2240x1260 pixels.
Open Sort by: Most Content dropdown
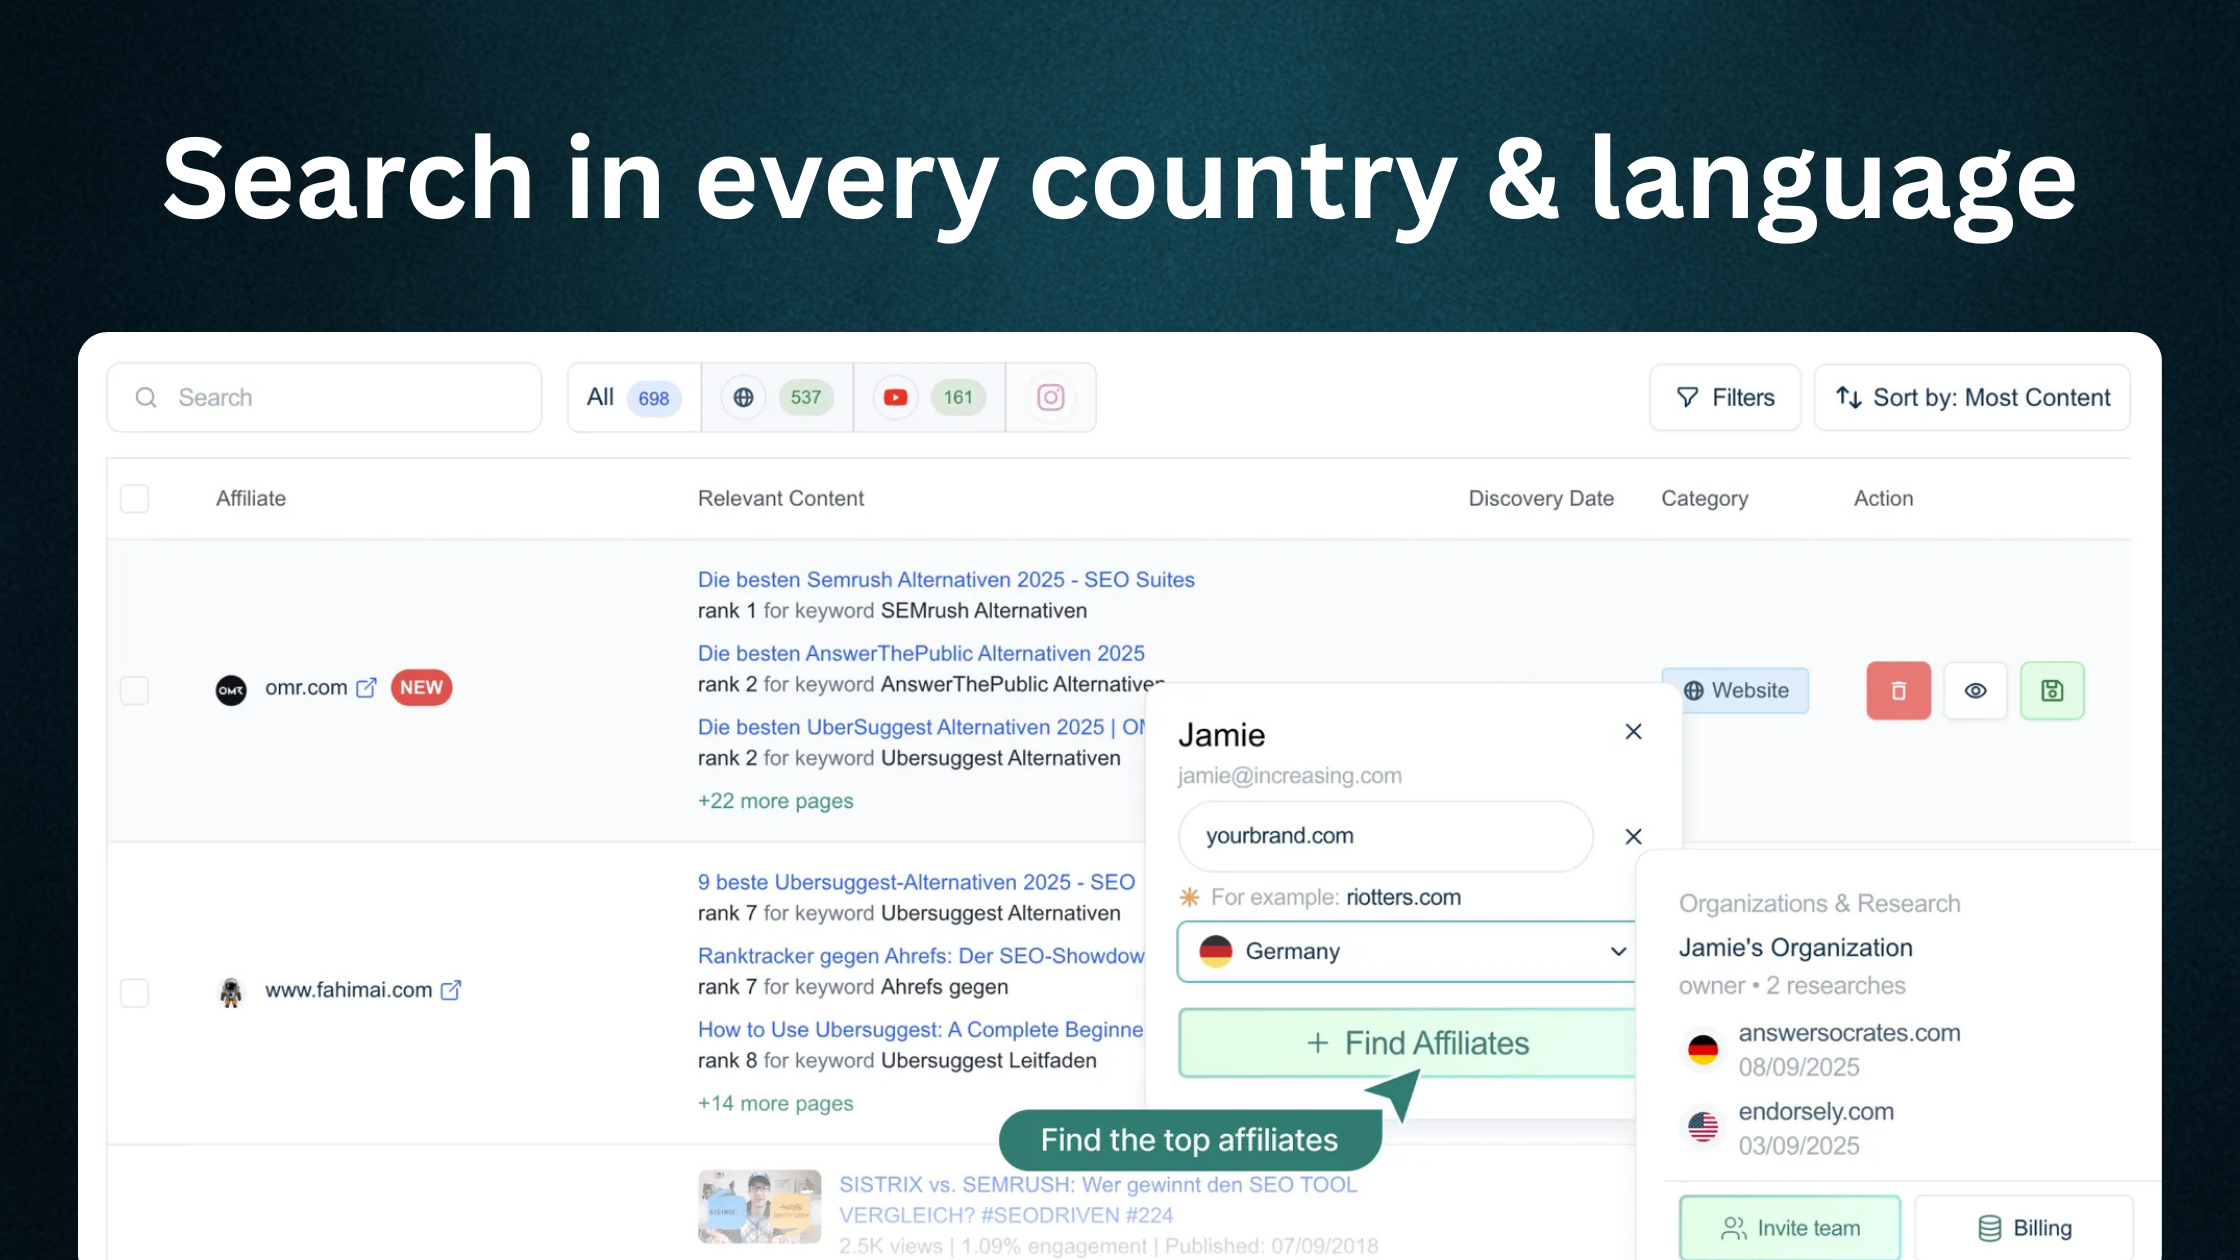click(1972, 398)
